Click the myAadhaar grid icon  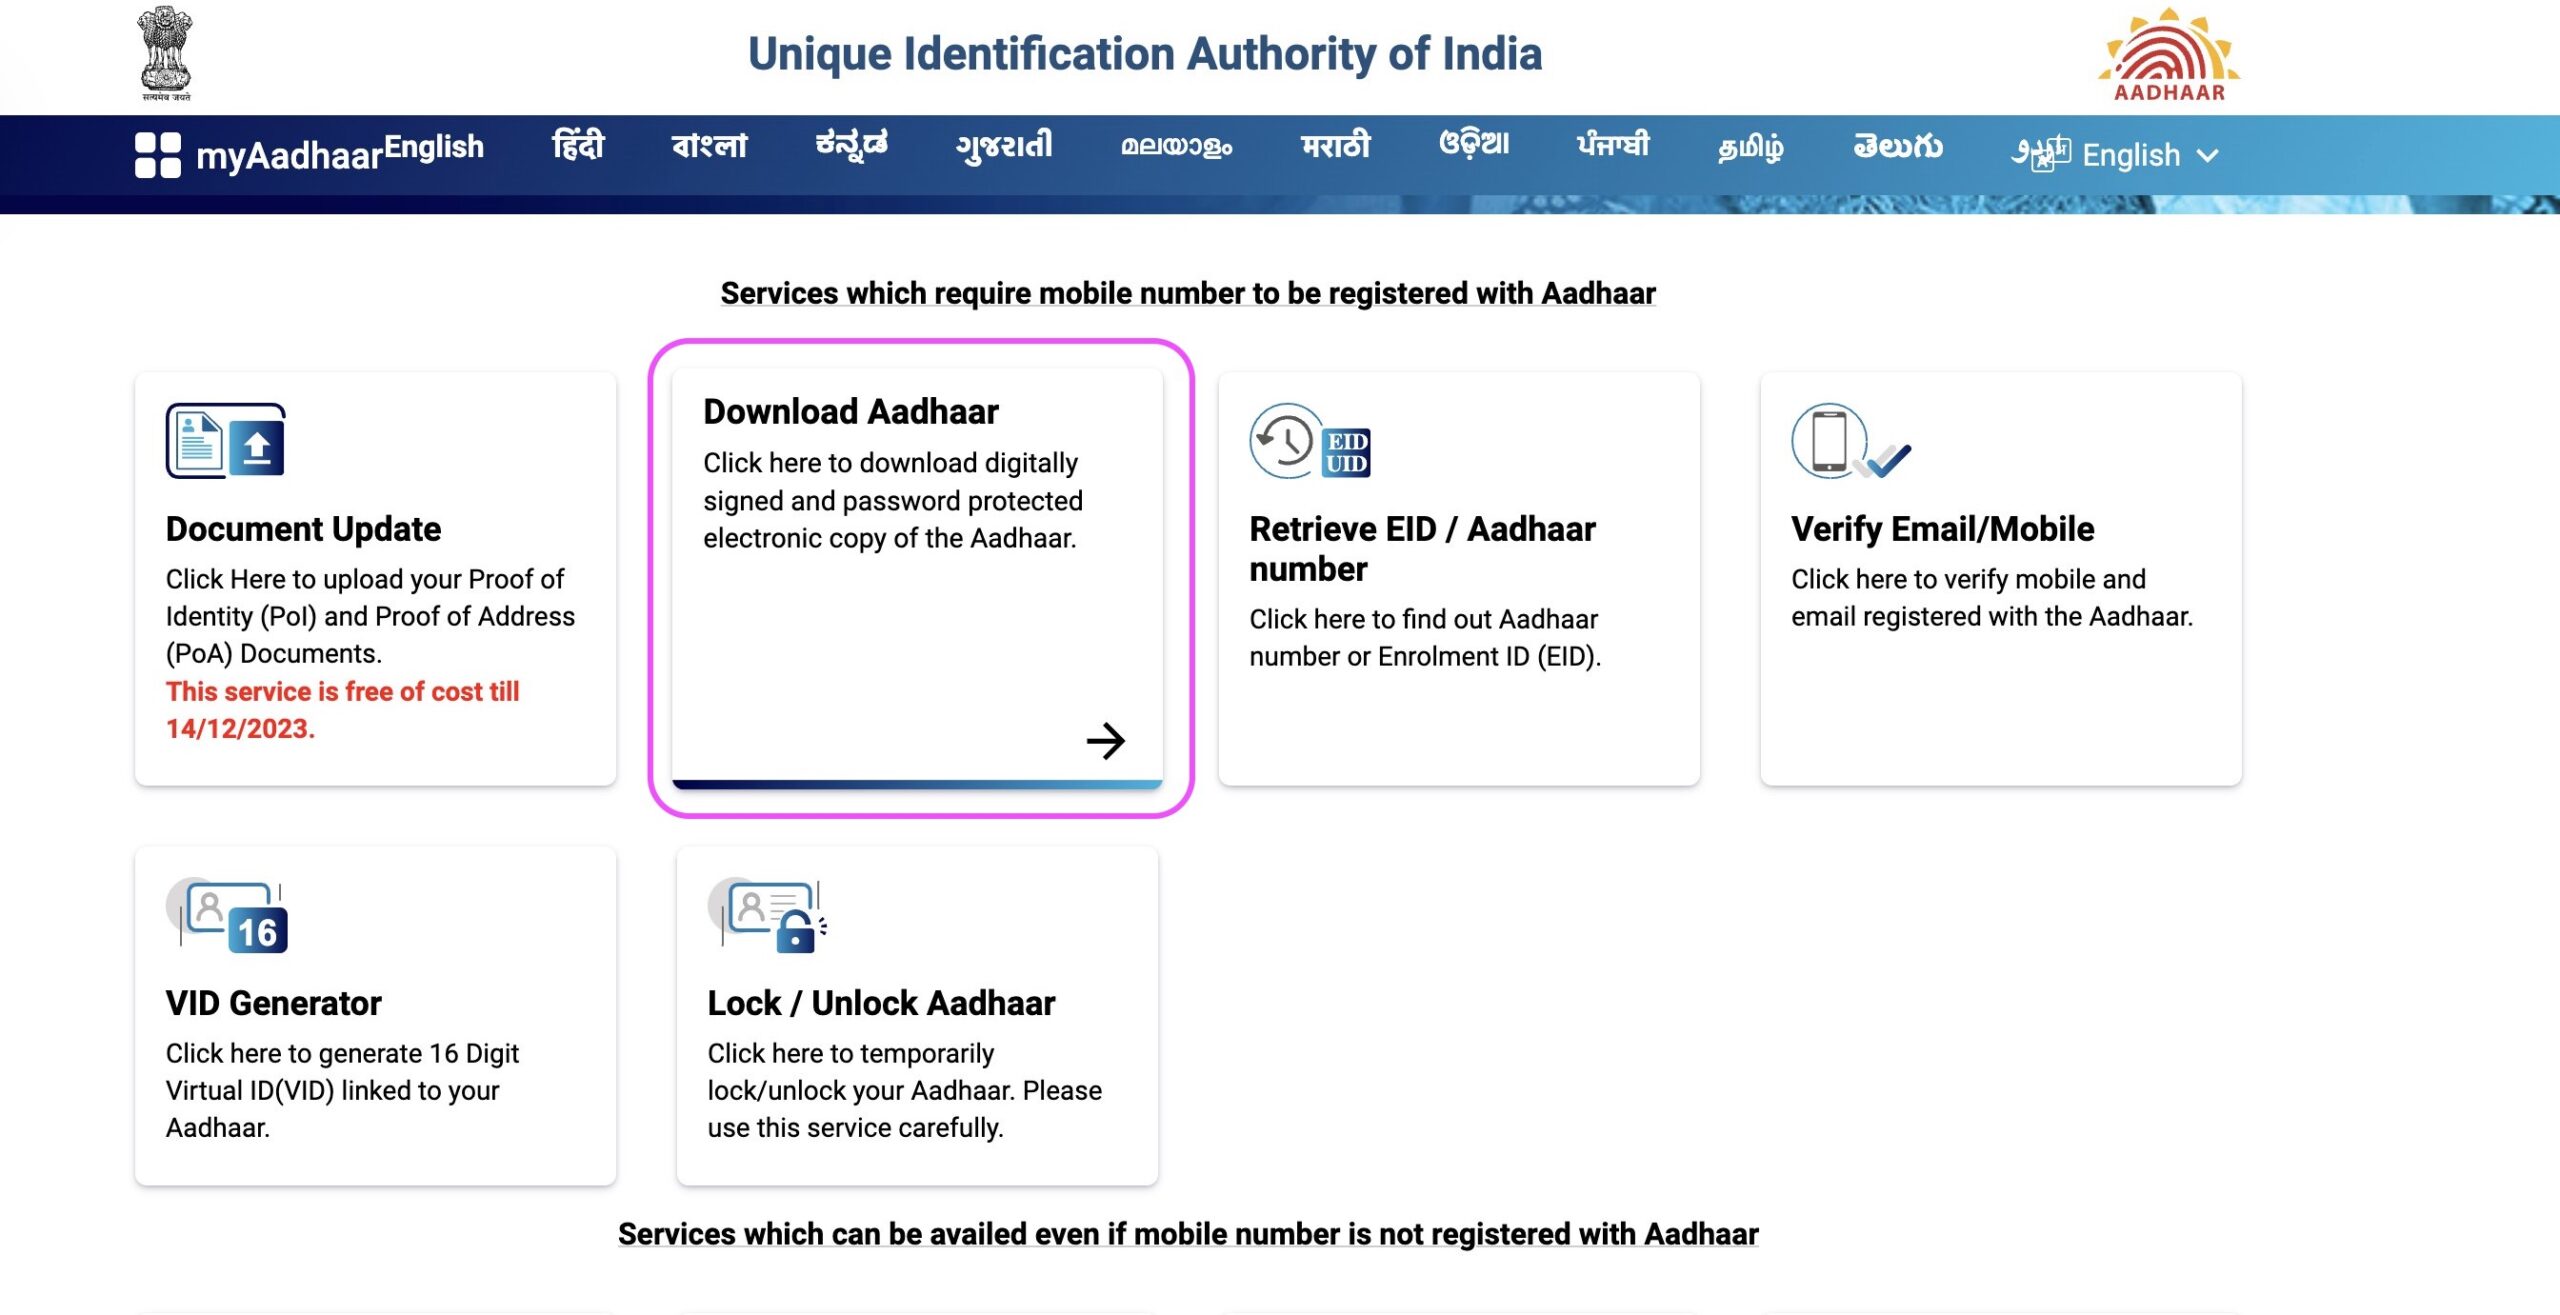(x=158, y=155)
